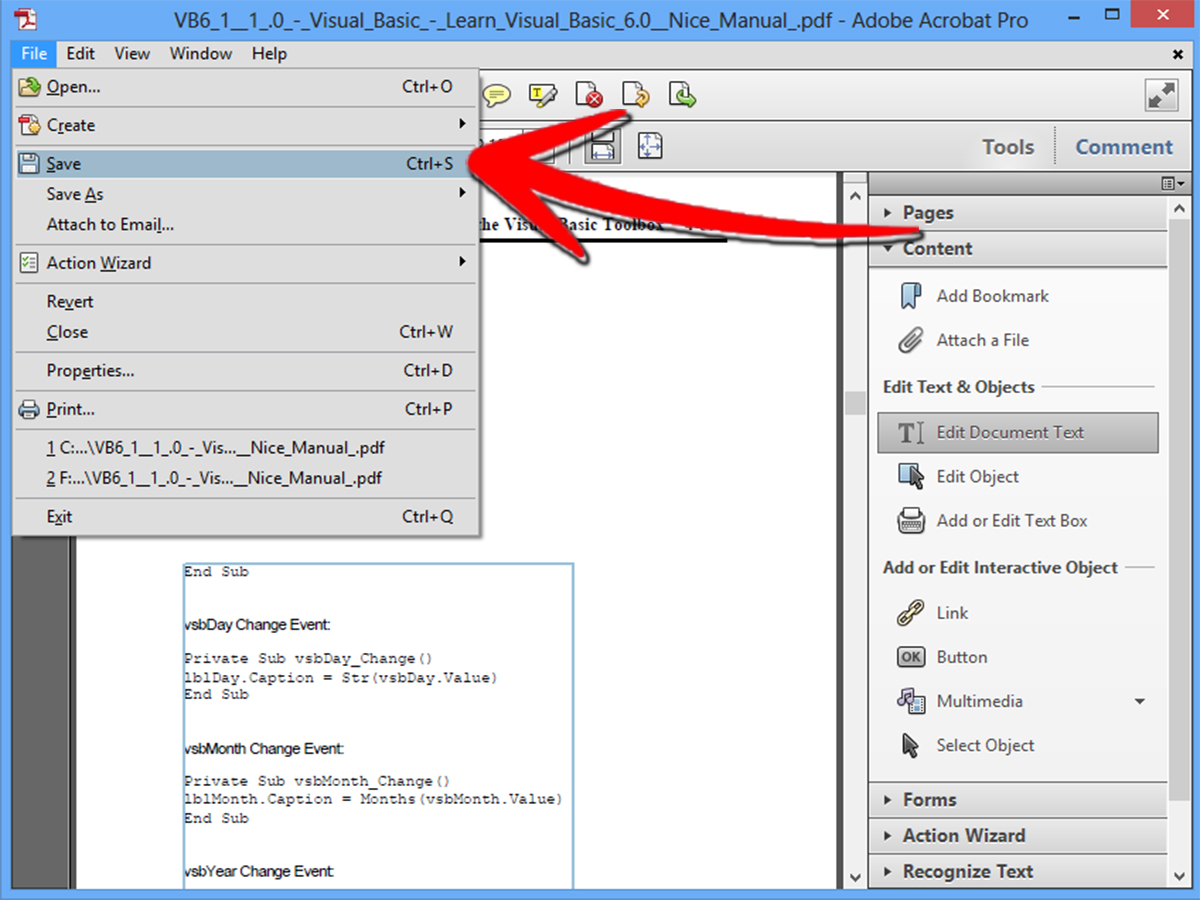Open the sticky note comment tool
Screen dimensions: 1200x900
(496, 94)
